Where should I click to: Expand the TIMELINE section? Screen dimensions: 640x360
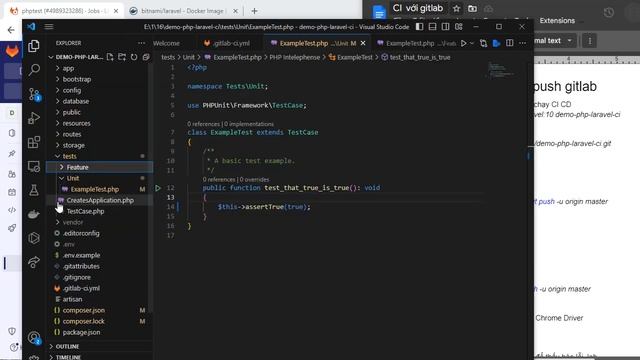pyautogui.click(x=68, y=357)
